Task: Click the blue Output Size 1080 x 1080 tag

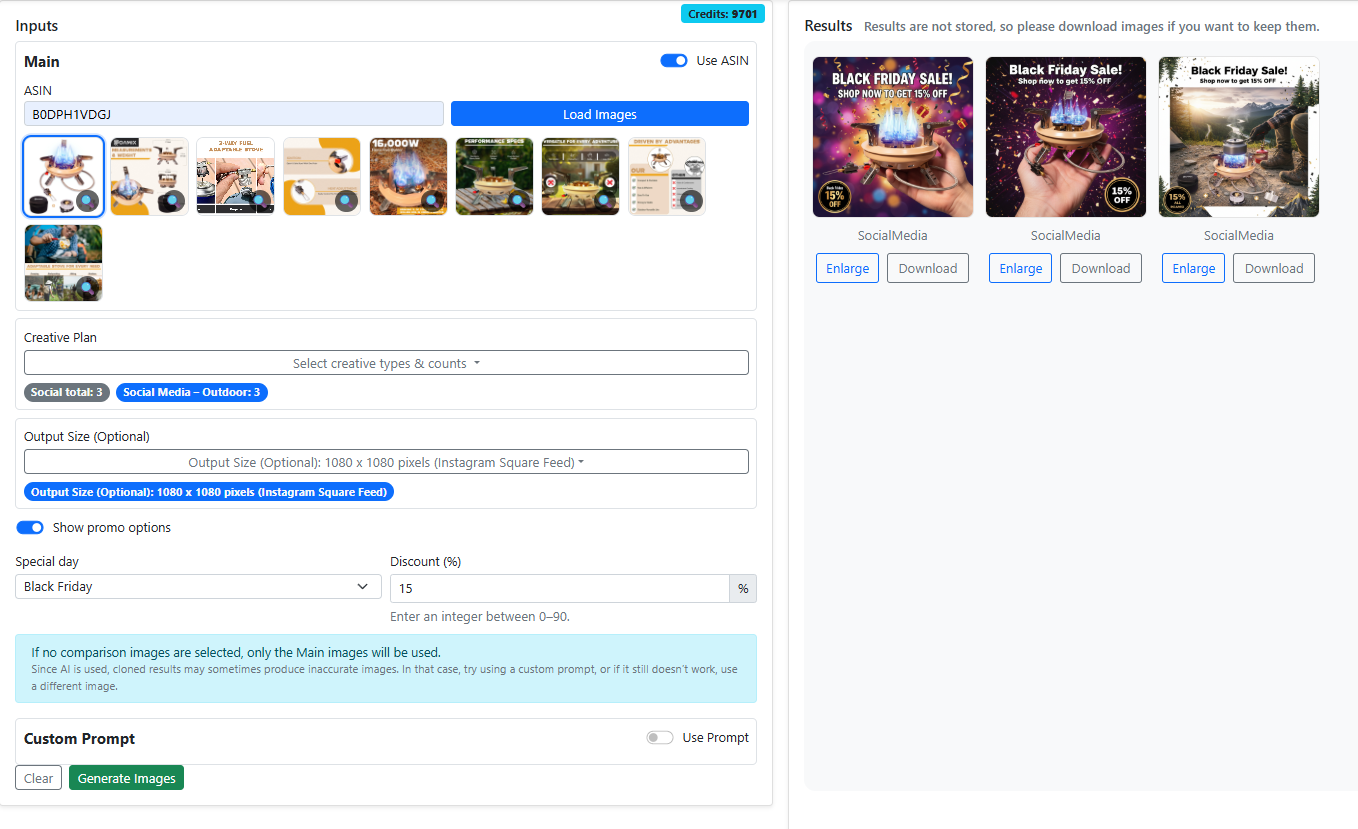Action: (209, 492)
